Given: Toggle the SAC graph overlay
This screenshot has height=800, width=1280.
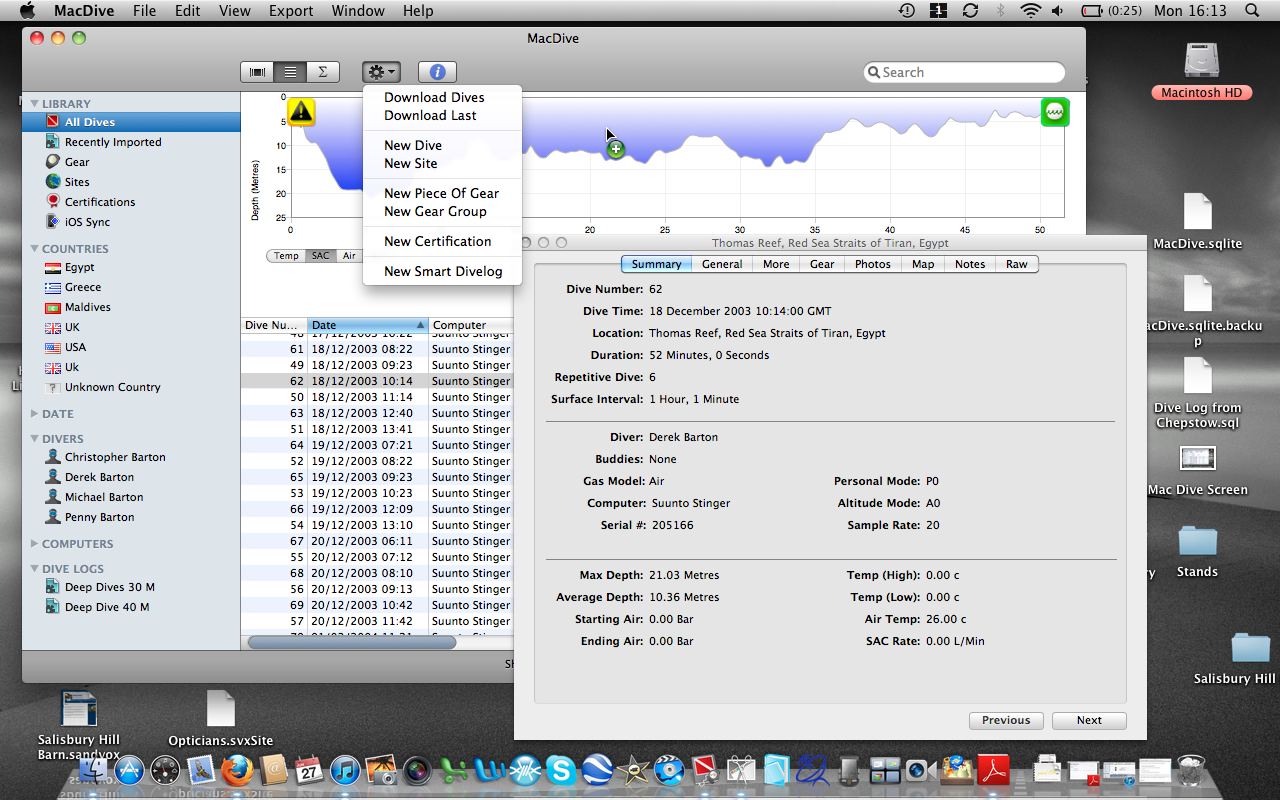Looking at the screenshot, I should [320, 256].
